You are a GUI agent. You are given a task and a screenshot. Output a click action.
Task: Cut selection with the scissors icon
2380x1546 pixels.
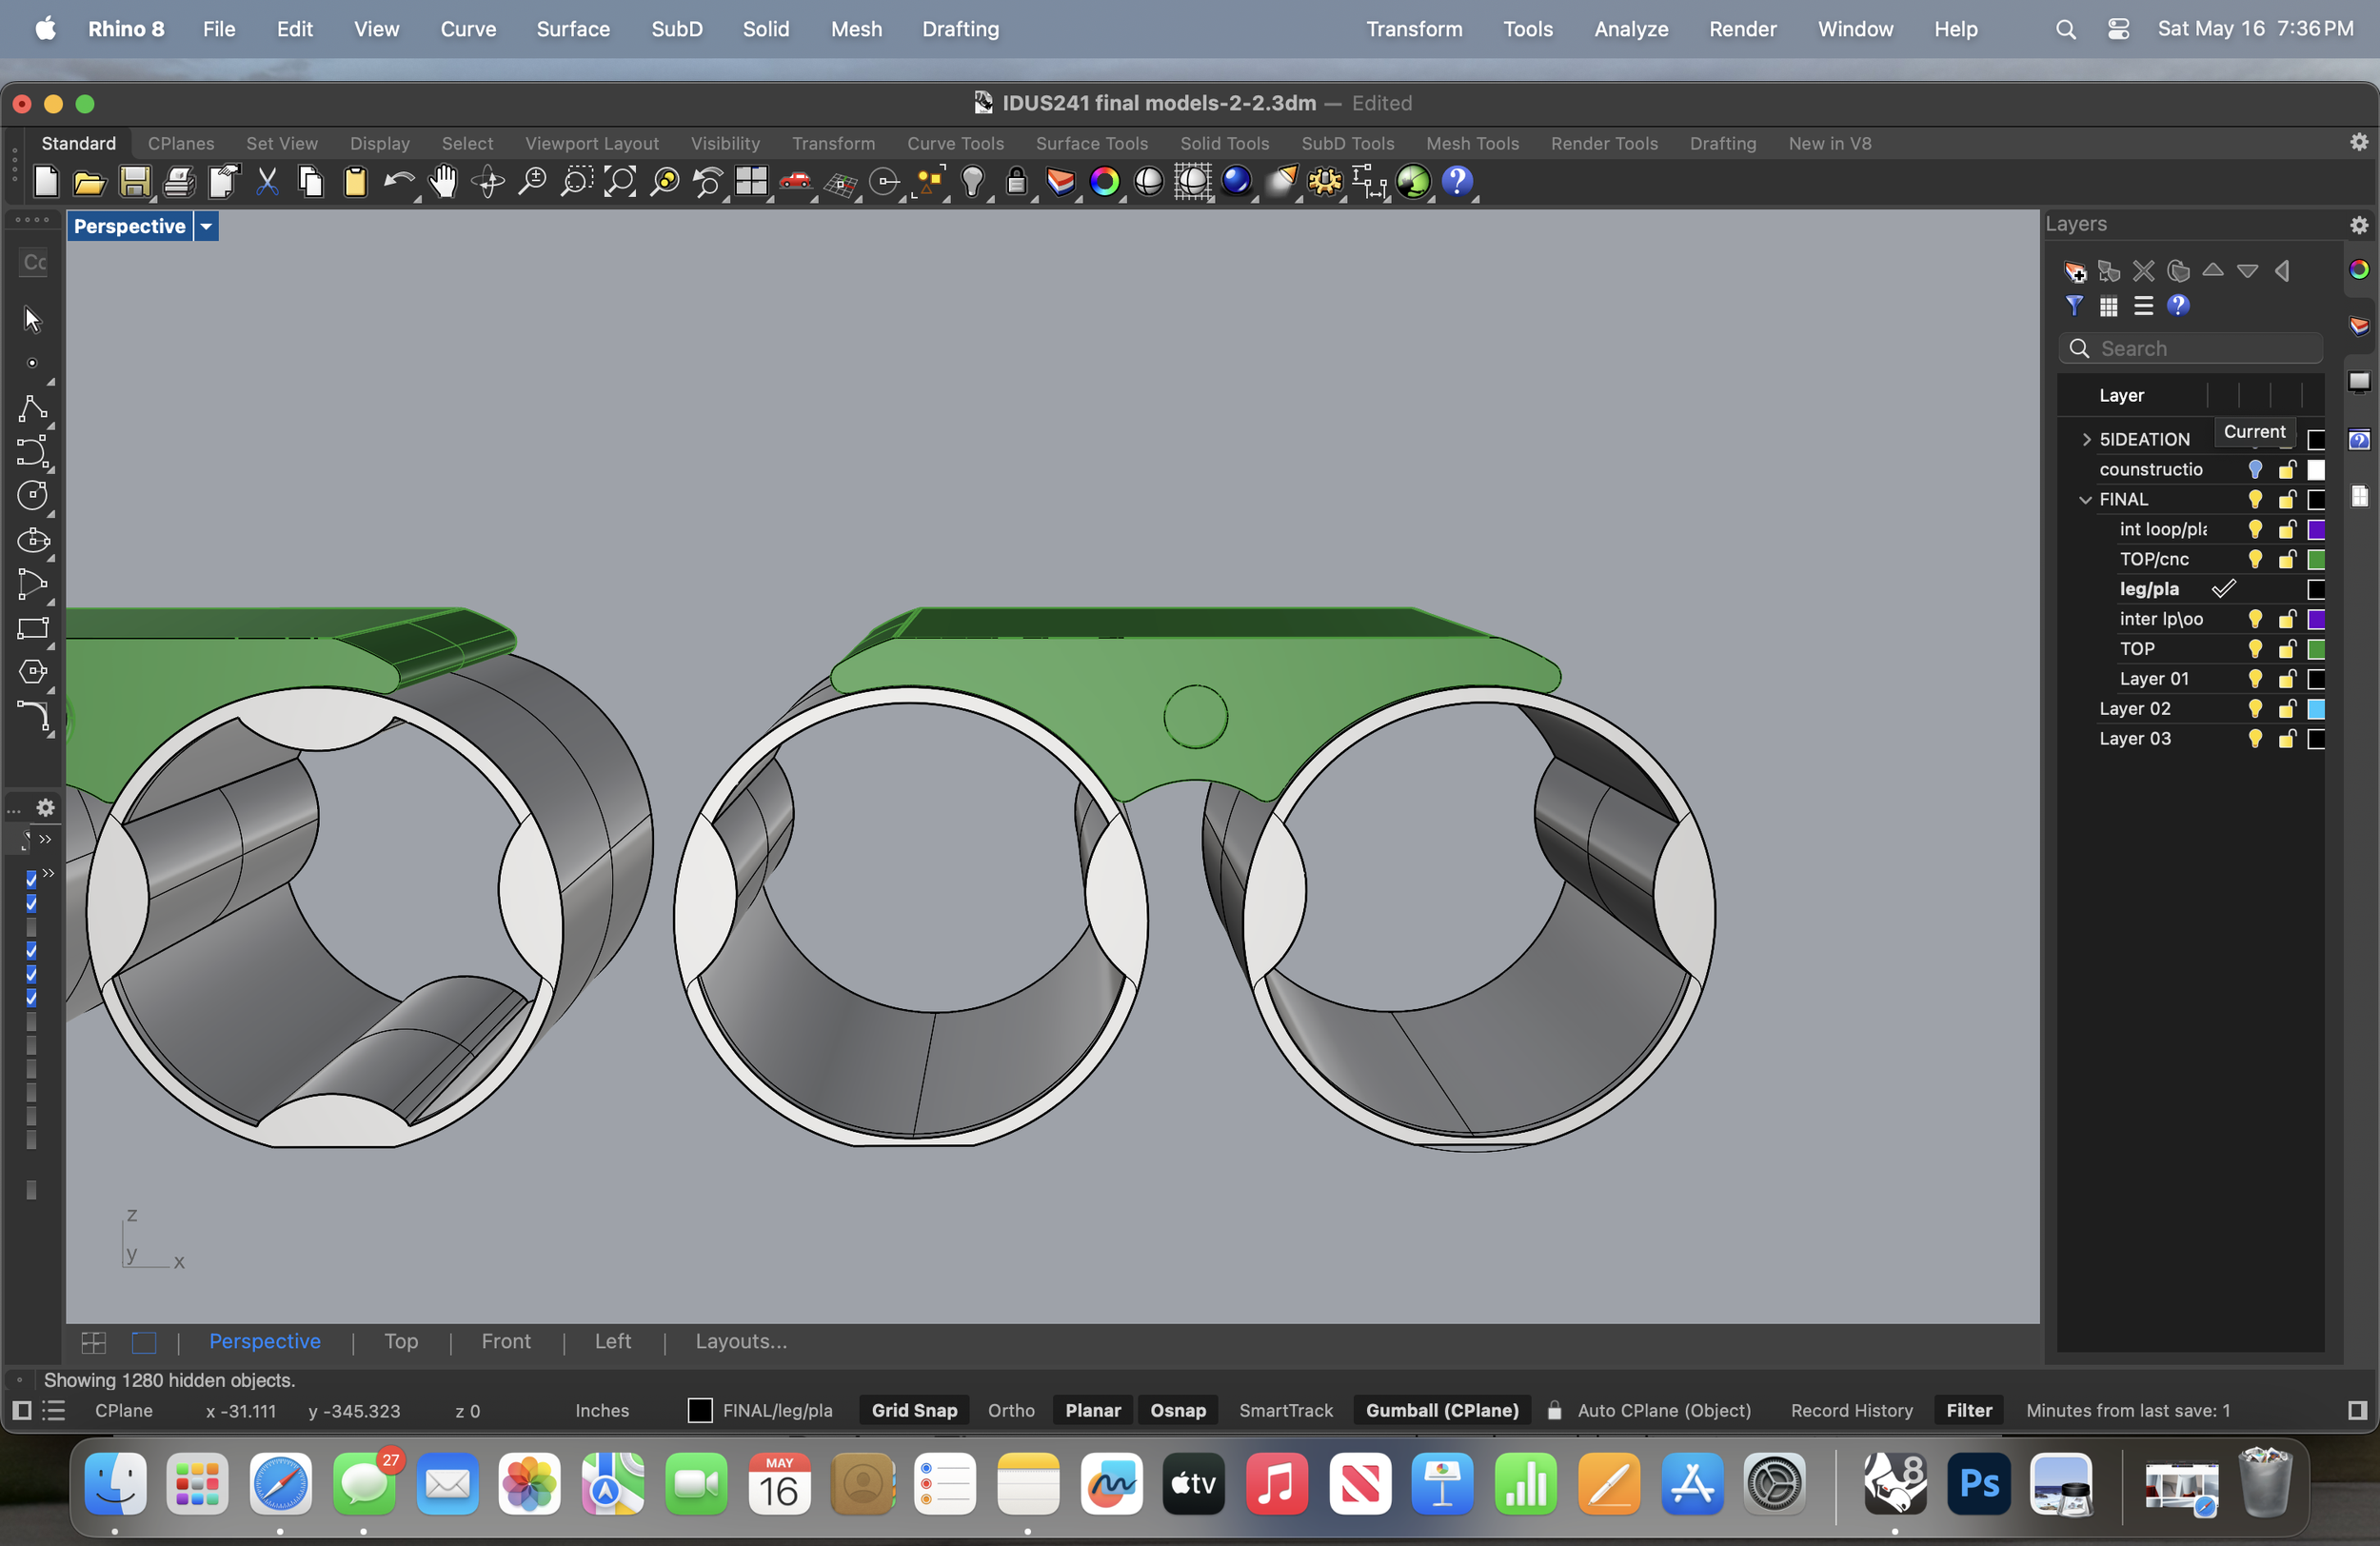click(x=267, y=182)
